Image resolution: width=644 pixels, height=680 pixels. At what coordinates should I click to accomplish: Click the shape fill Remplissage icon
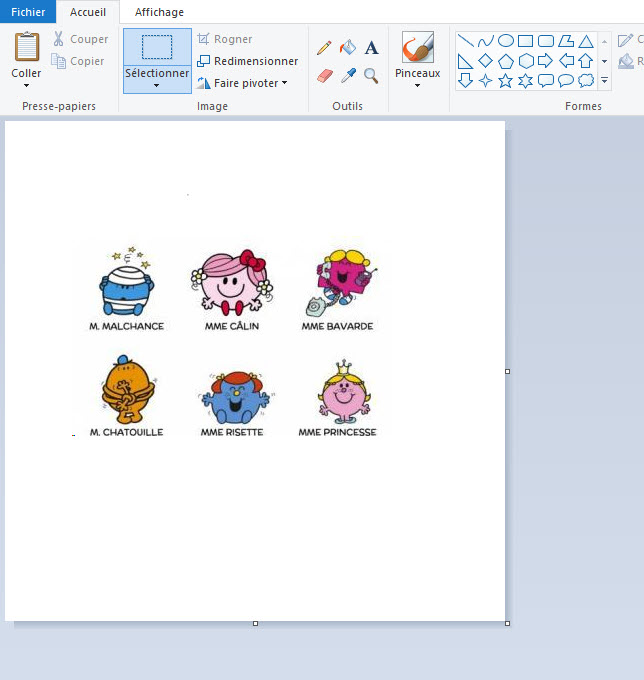626,61
